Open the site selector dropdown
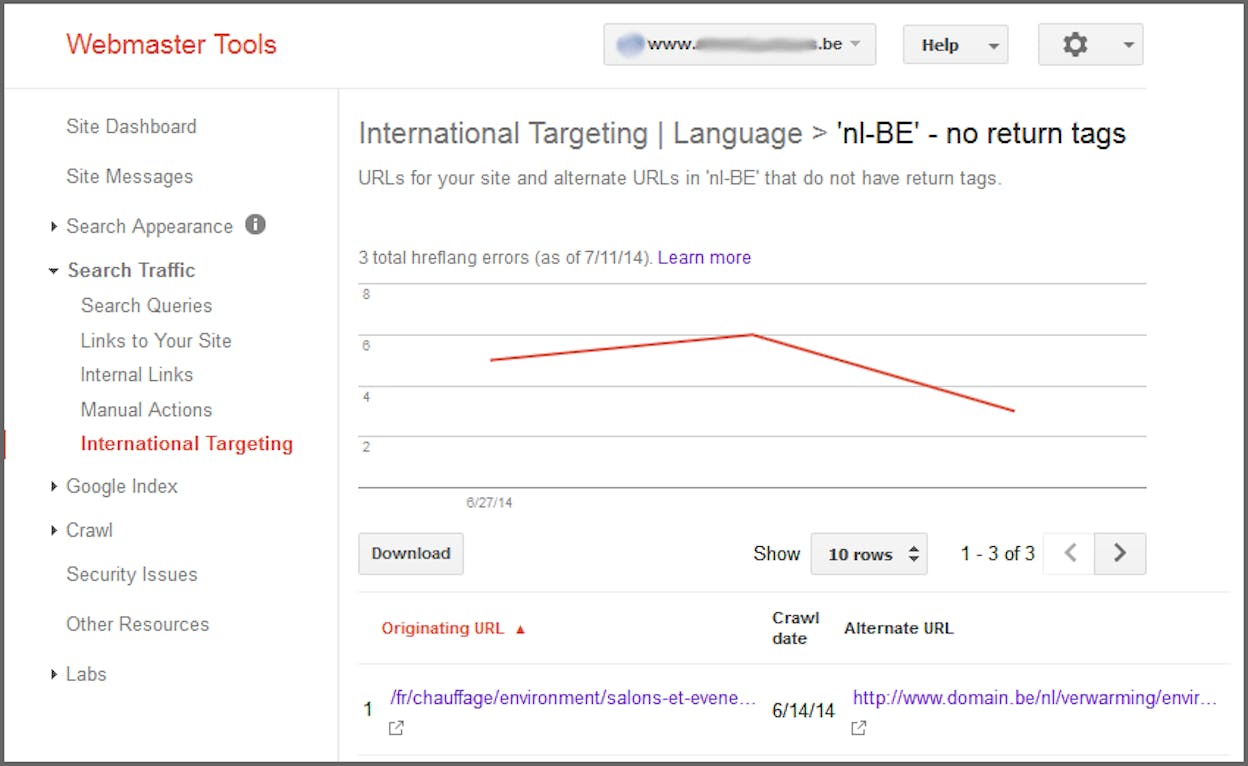 (x=740, y=45)
